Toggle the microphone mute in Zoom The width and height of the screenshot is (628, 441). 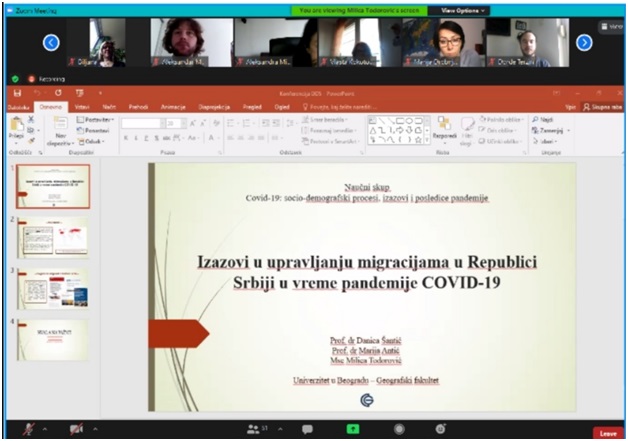(22, 429)
